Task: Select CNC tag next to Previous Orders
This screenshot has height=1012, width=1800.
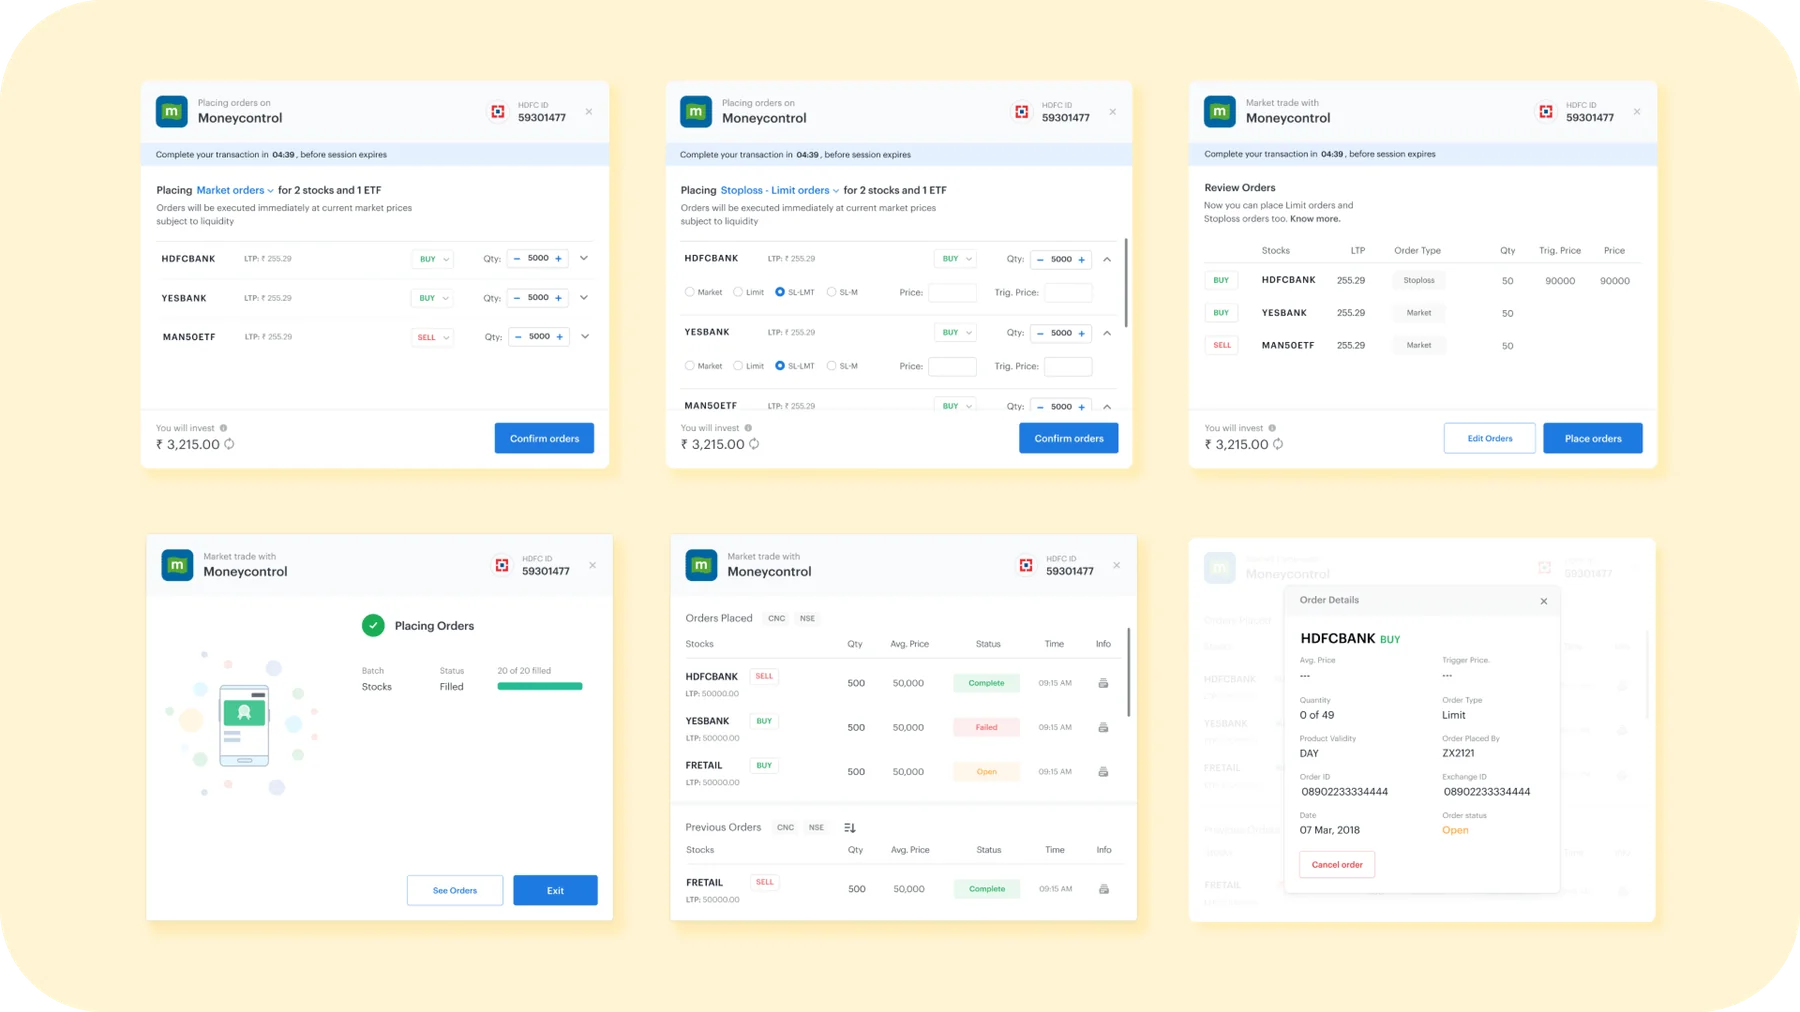Action: tap(785, 828)
